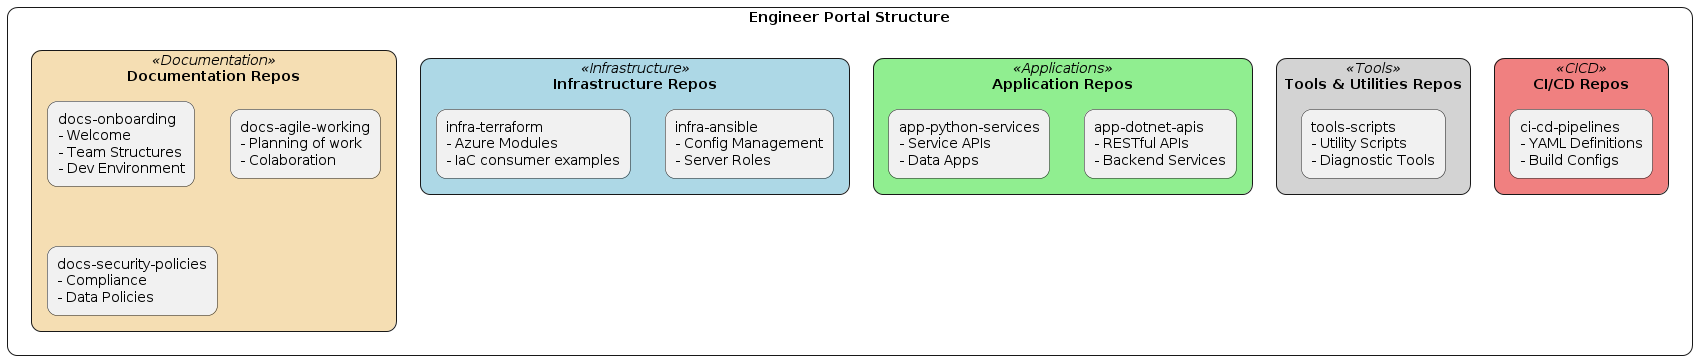The width and height of the screenshot is (1697, 360).
Task: Click the '- Colaboration' line
Action: point(288,160)
